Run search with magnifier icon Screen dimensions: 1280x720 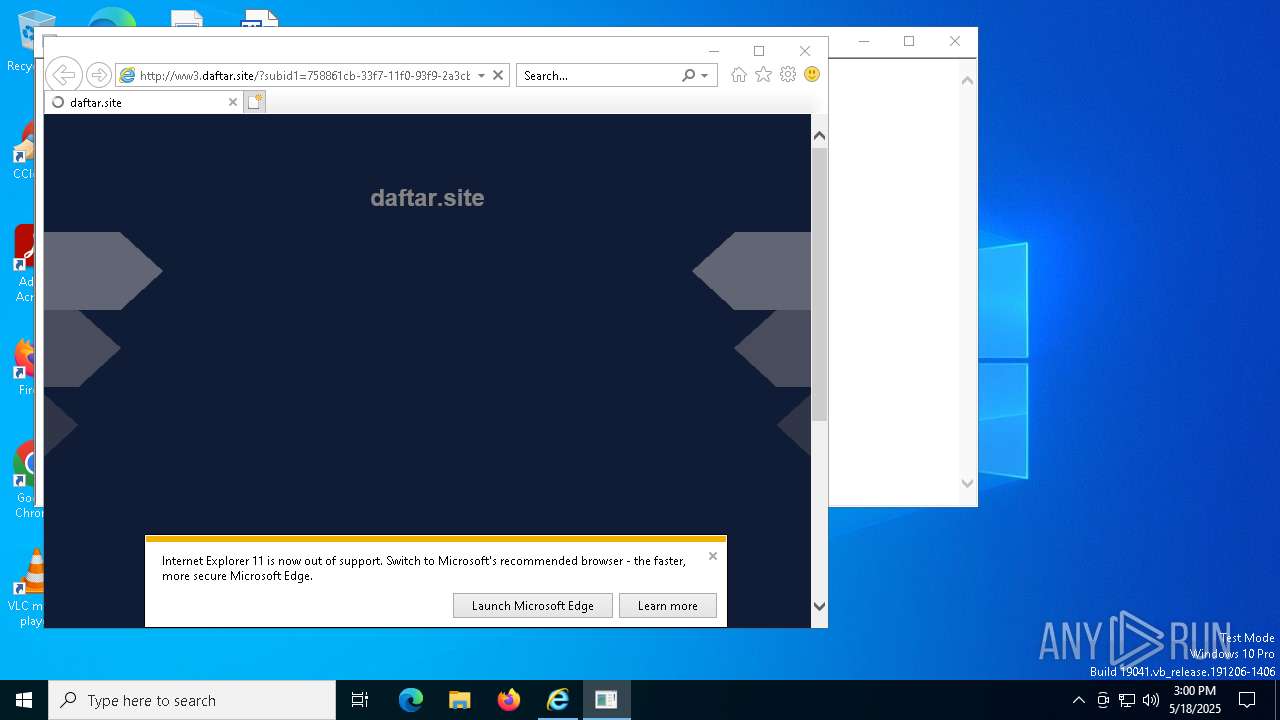(688, 75)
